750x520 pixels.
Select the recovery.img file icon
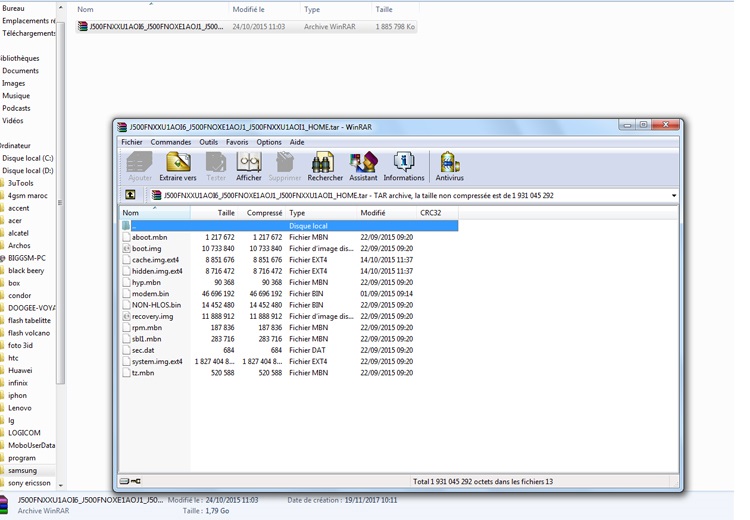(126, 316)
